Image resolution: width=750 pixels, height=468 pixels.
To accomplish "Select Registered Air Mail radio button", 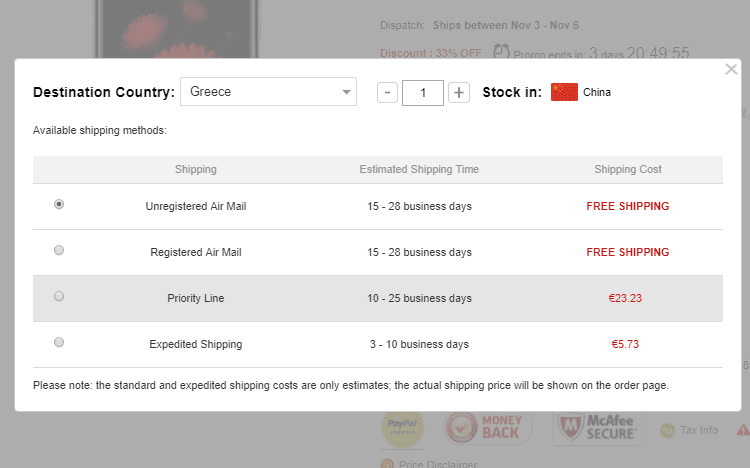I will [59, 250].
